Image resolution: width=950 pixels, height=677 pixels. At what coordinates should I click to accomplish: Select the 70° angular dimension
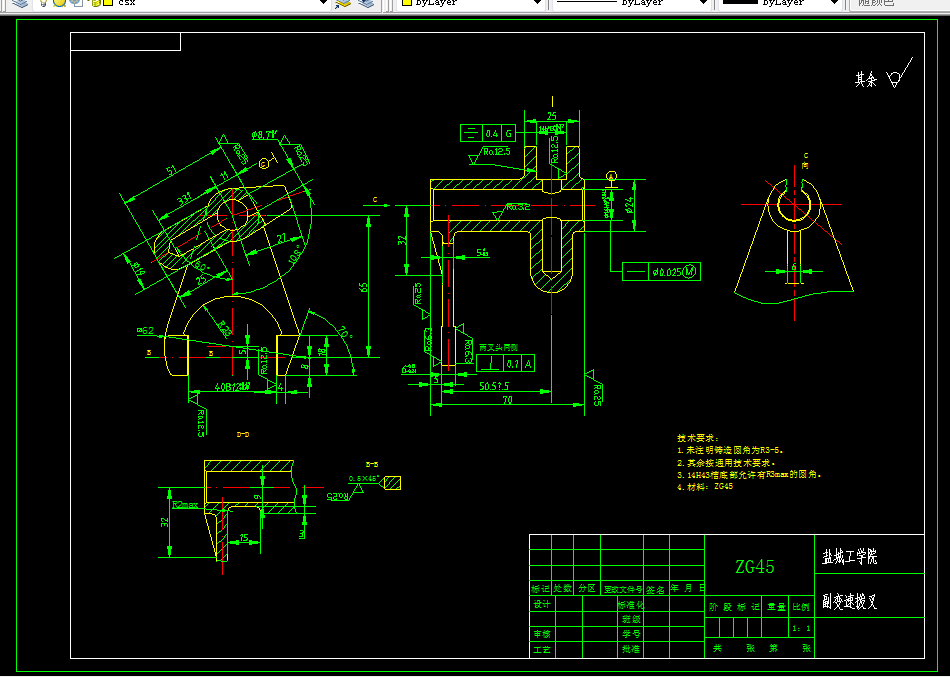345,333
